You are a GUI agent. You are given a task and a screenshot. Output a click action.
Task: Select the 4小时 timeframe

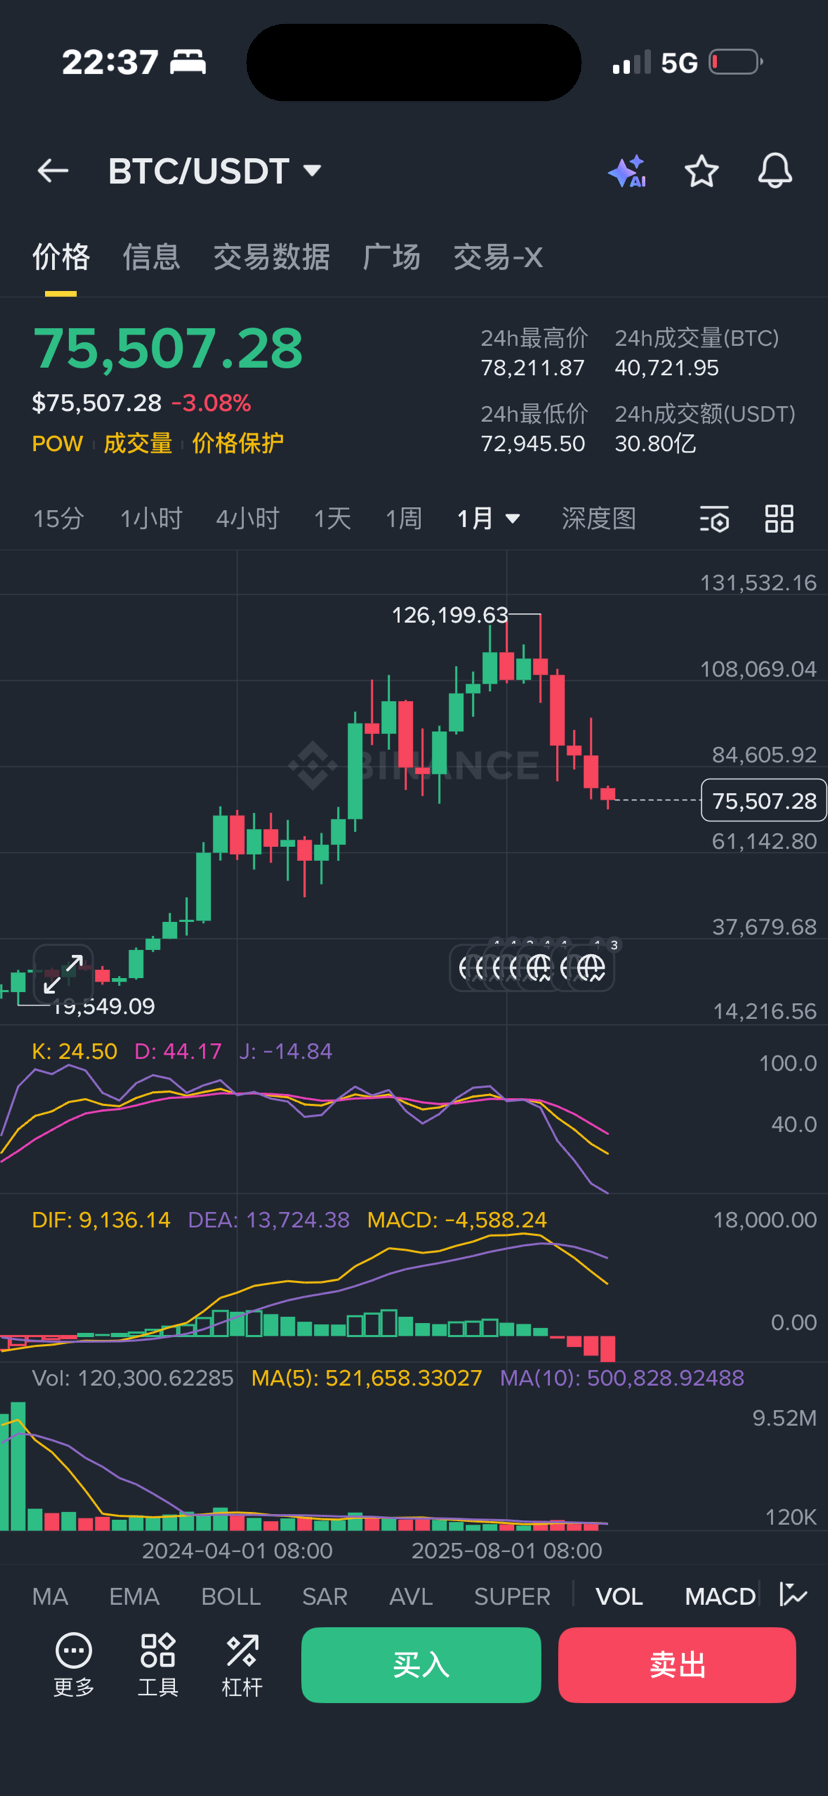(x=247, y=519)
